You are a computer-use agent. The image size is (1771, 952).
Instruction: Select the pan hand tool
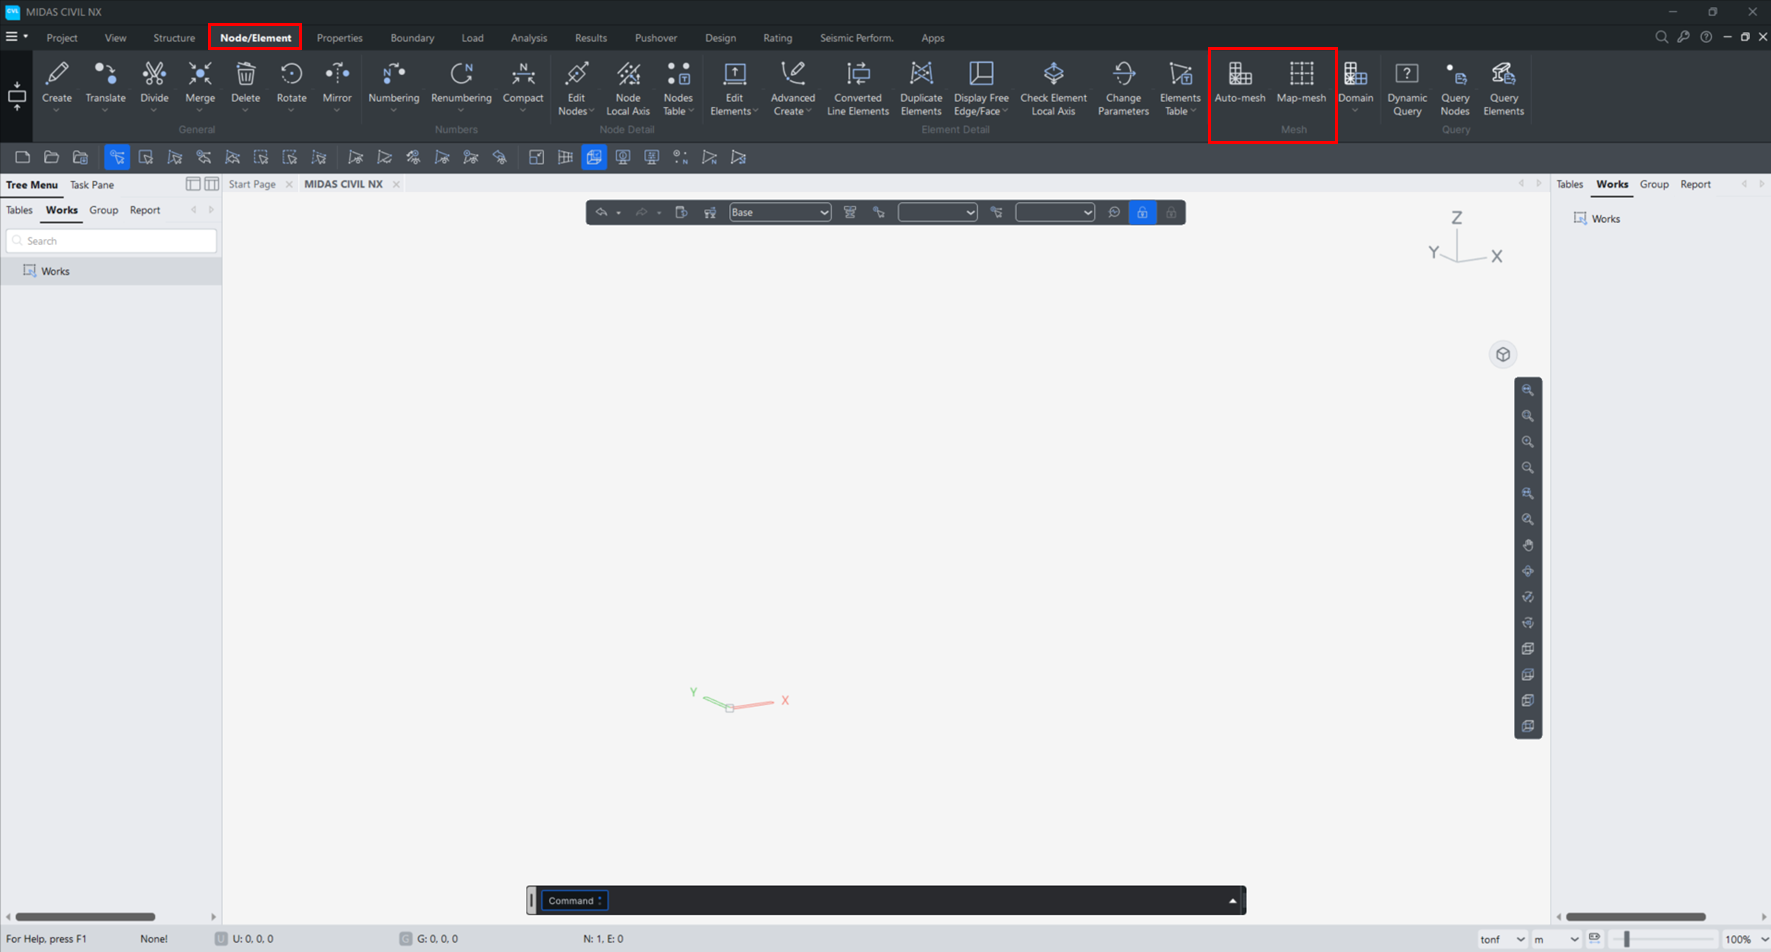[1528, 545]
